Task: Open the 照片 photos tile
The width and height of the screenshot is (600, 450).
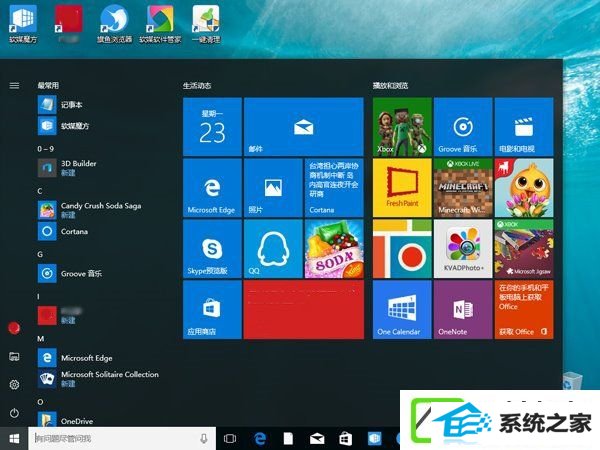Action: pyautogui.click(x=273, y=188)
